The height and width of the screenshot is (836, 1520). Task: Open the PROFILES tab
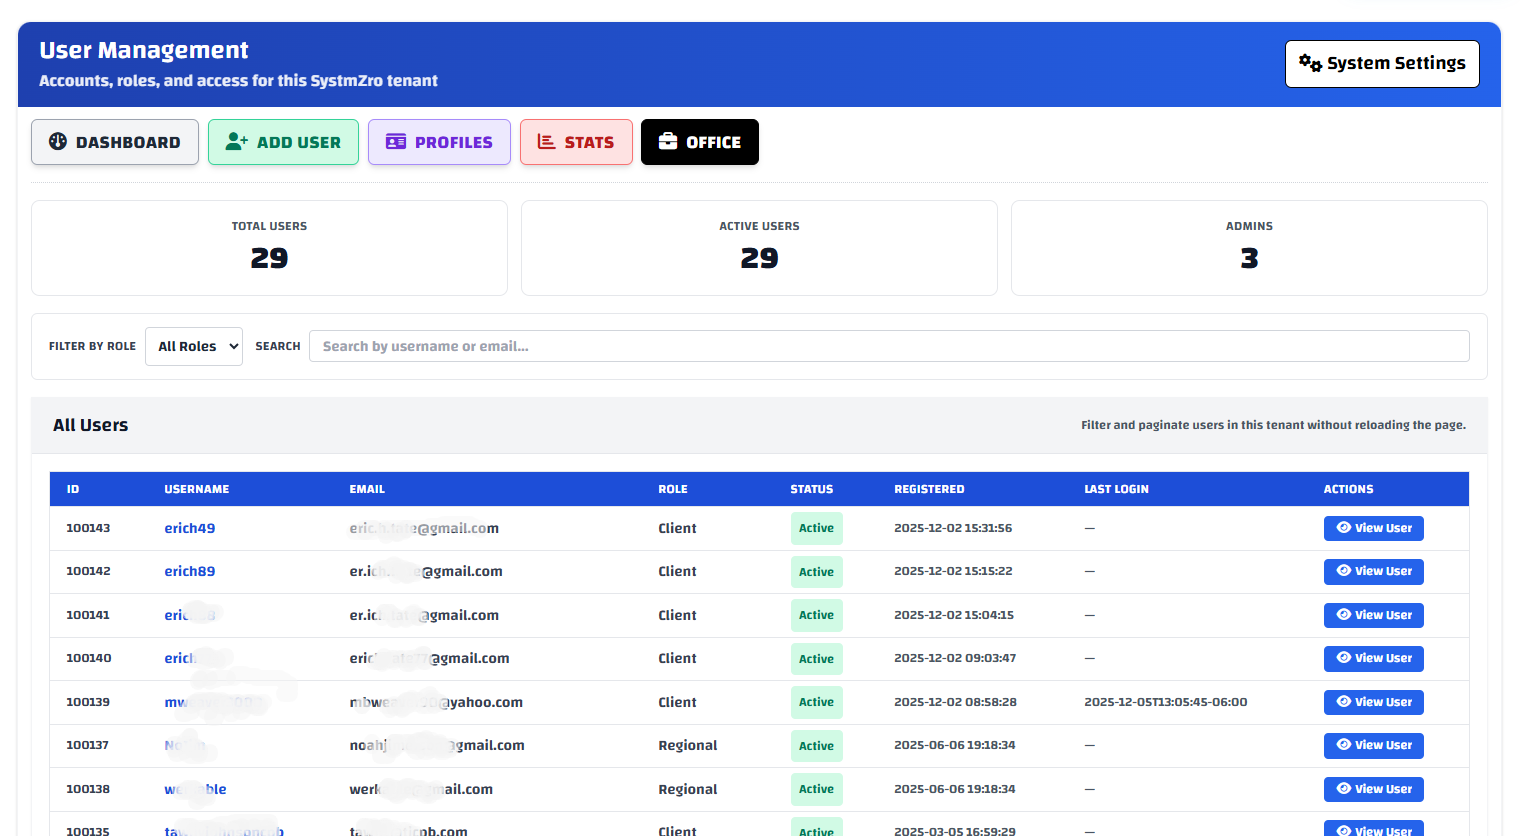click(439, 142)
